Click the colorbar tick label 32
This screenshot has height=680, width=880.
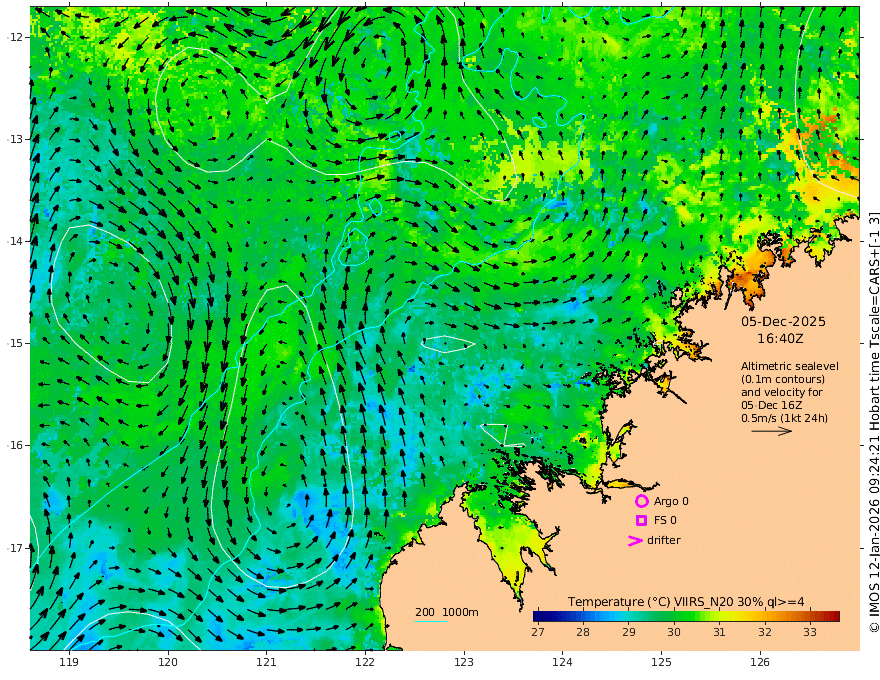(764, 632)
